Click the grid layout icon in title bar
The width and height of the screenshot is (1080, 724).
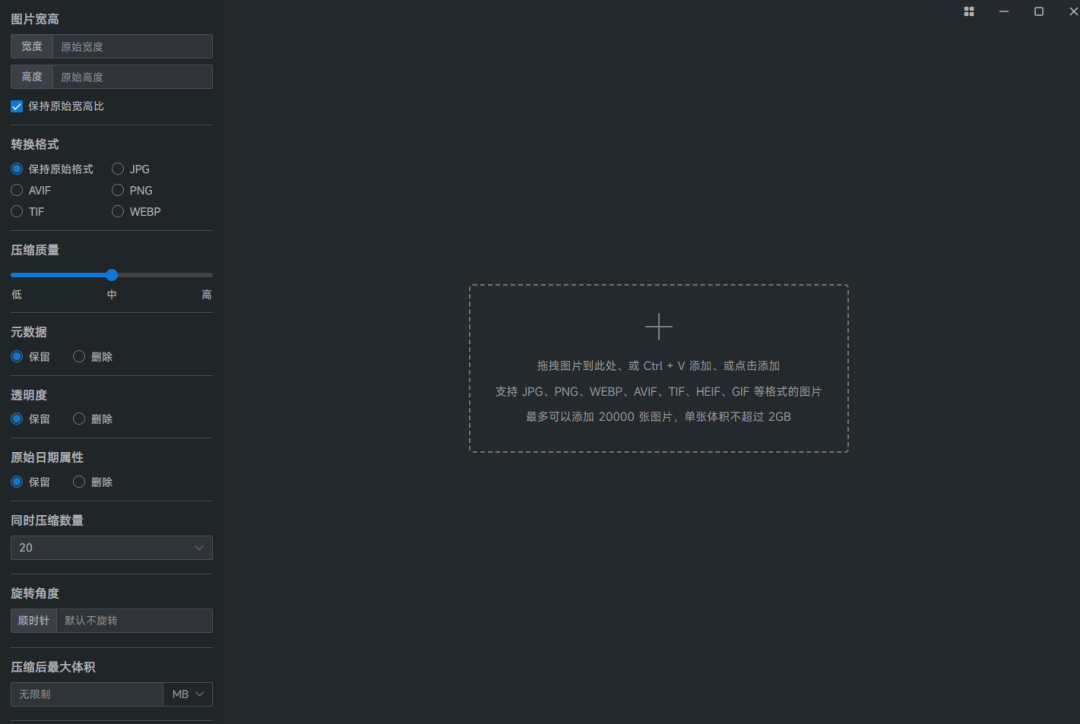tap(968, 12)
